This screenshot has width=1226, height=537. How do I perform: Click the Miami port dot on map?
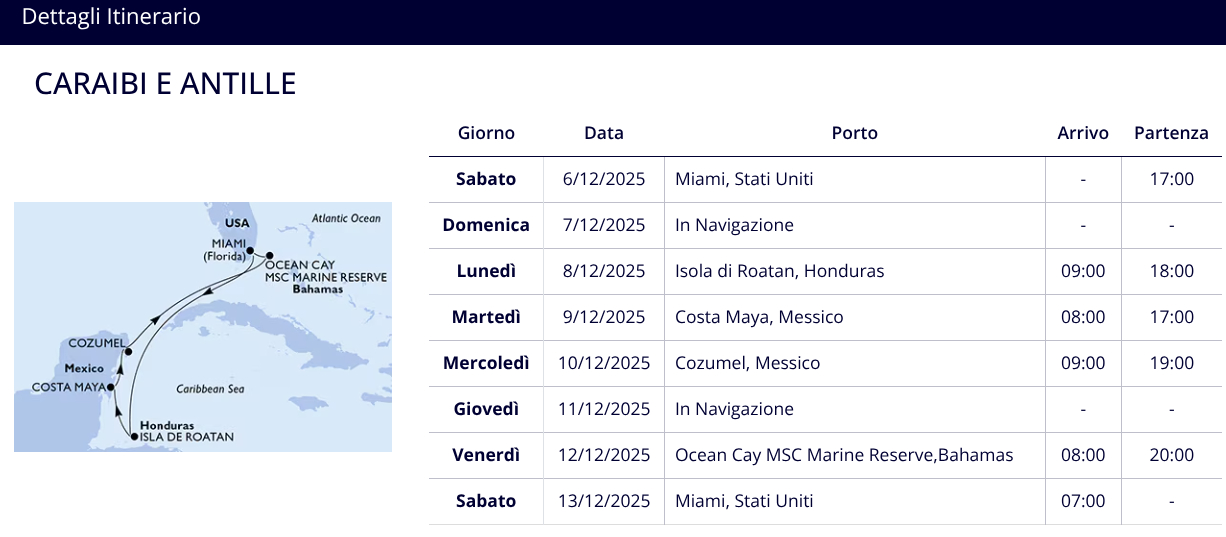click(251, 251)
